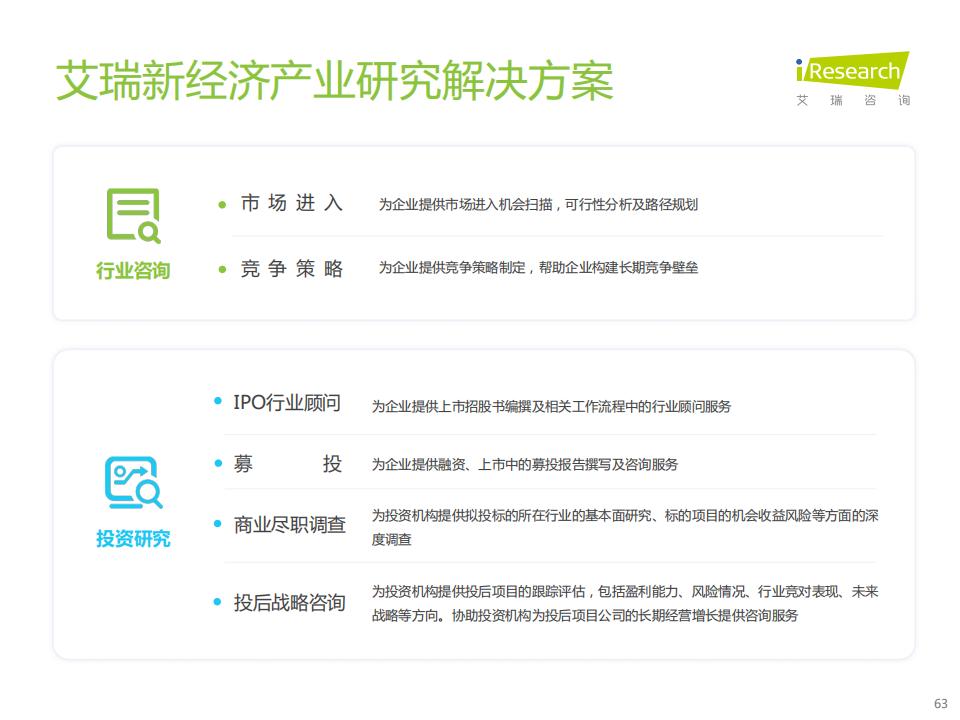Select the 艾瑞咨询 text under the logo
The height and width of the screenshot is (720, 960).
(852, 101)
